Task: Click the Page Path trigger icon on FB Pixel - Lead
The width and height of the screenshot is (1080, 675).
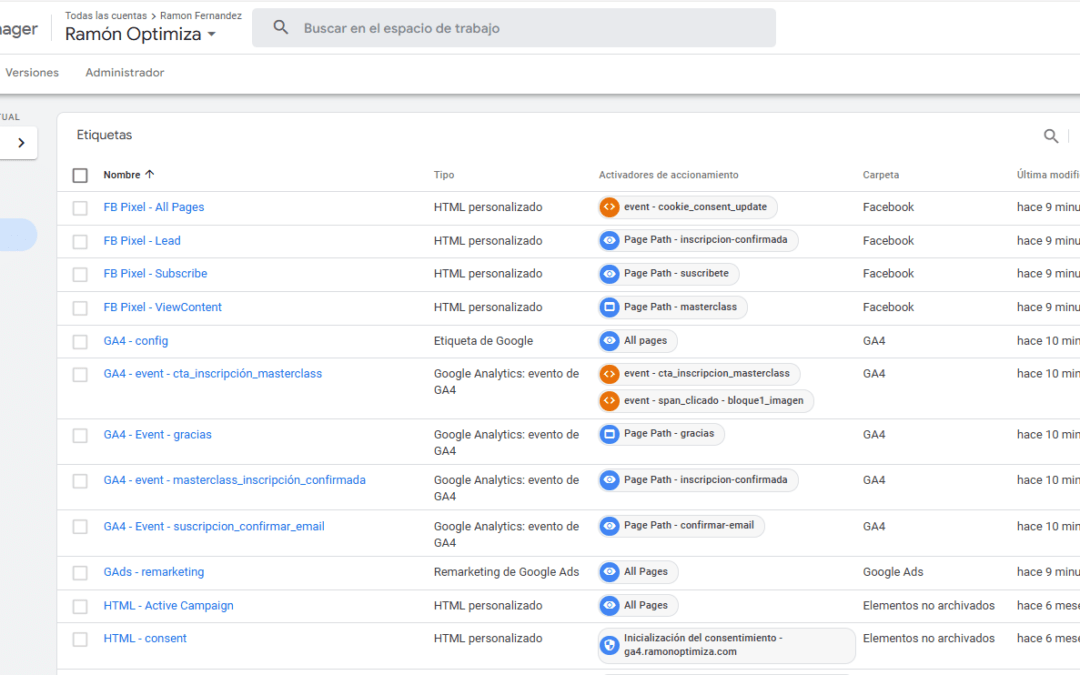Action: [610, 240]
